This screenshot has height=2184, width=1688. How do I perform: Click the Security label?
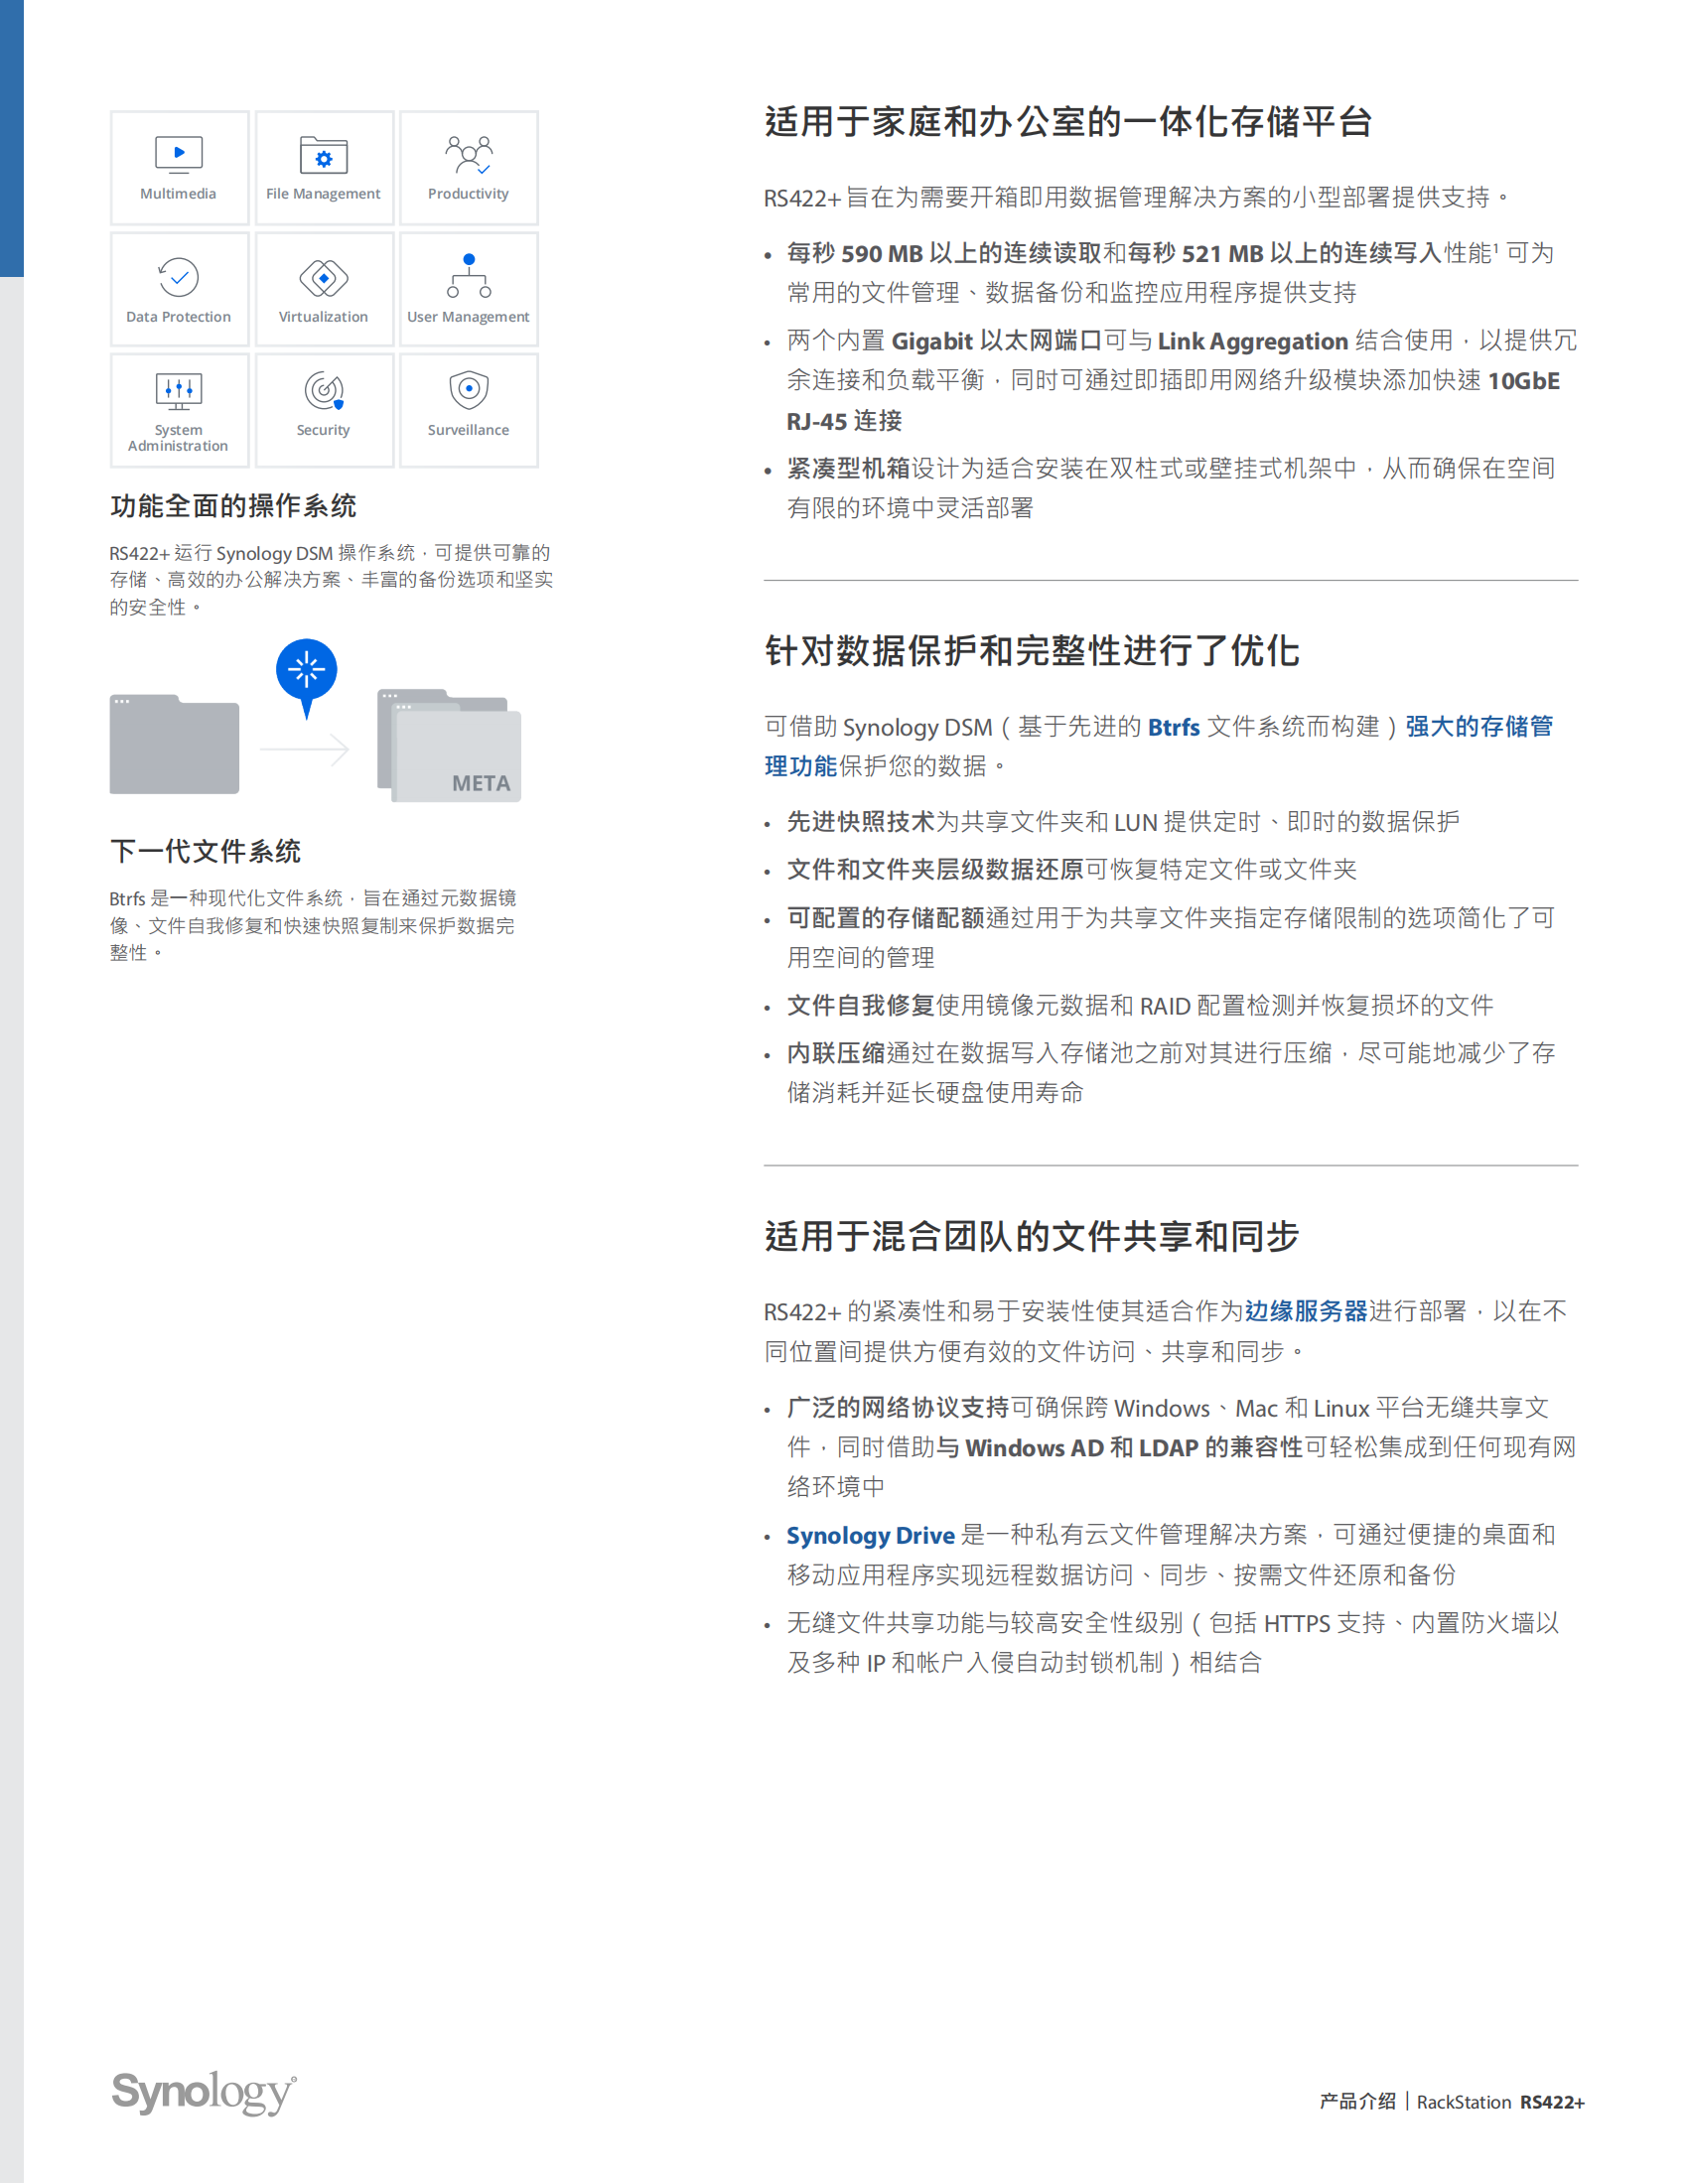tap(323, 430)
